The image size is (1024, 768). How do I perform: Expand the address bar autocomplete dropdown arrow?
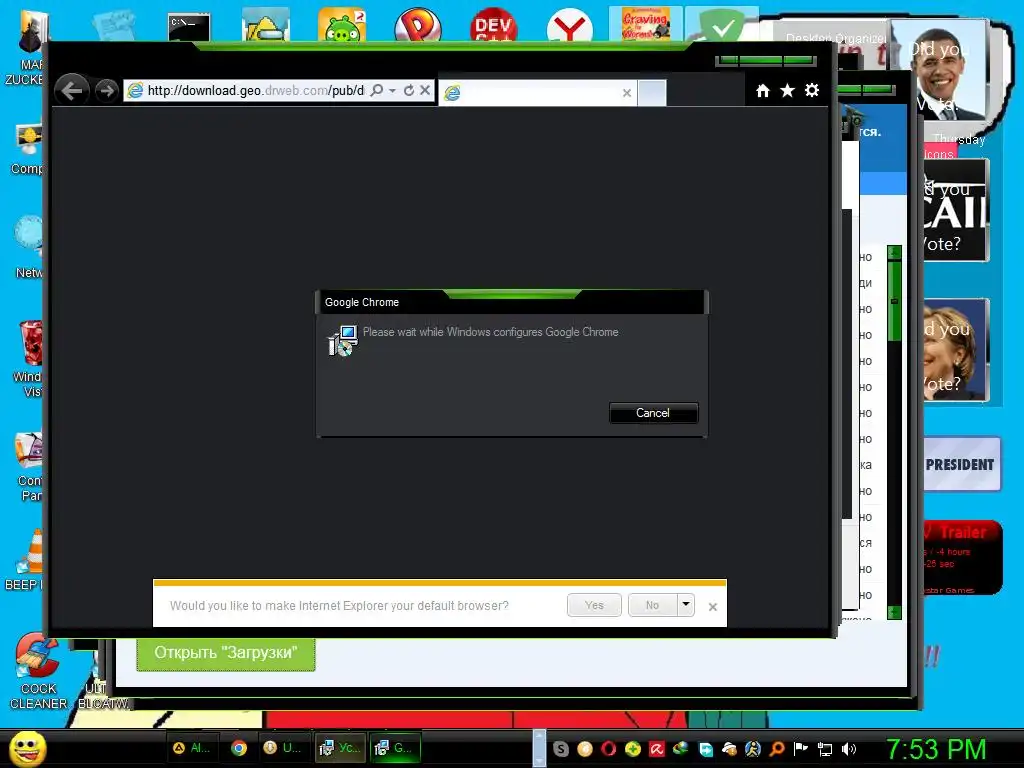tap(392, 91)
